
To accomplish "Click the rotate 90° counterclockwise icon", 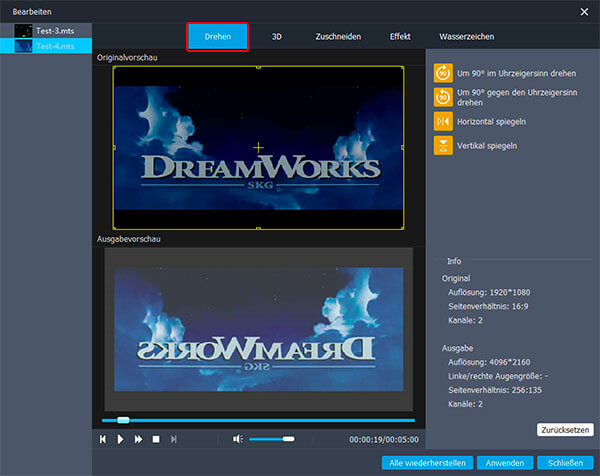I will coord(443,97).
